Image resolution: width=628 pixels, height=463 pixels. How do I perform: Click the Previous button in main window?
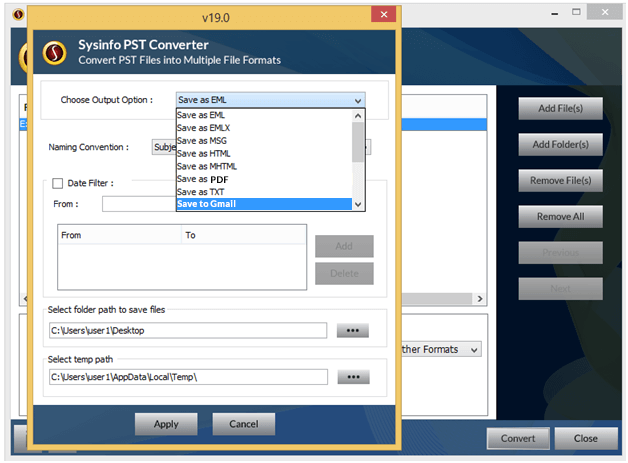tap(560, 253)
